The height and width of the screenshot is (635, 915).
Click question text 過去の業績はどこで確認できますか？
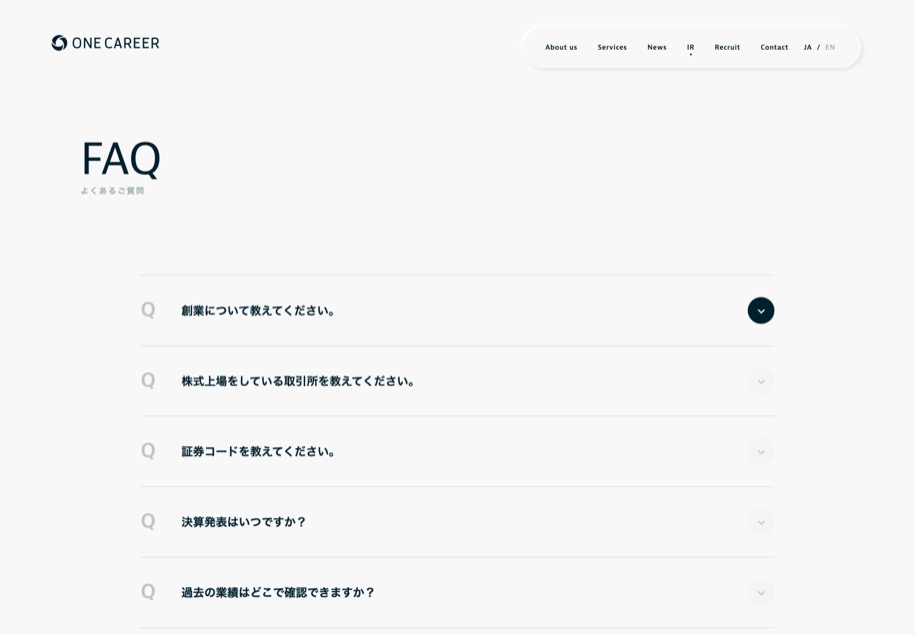coord(278,592)
